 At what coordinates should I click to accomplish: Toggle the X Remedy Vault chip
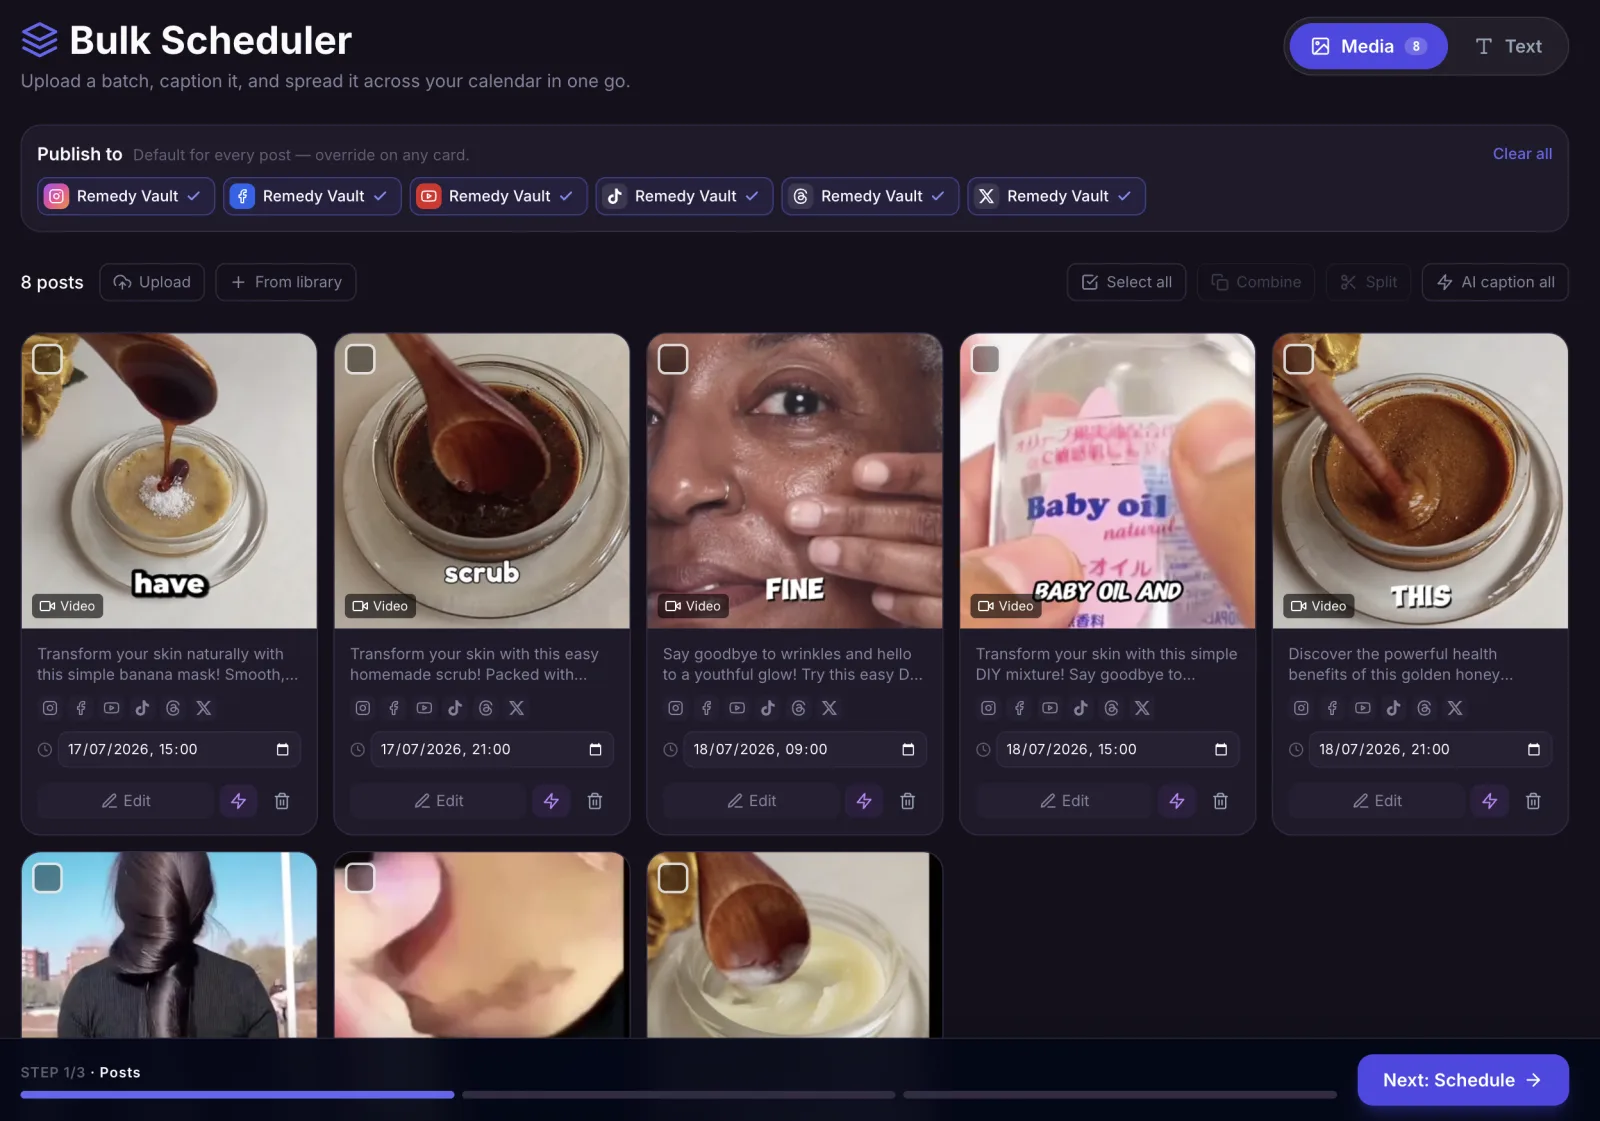point(1056,196)
